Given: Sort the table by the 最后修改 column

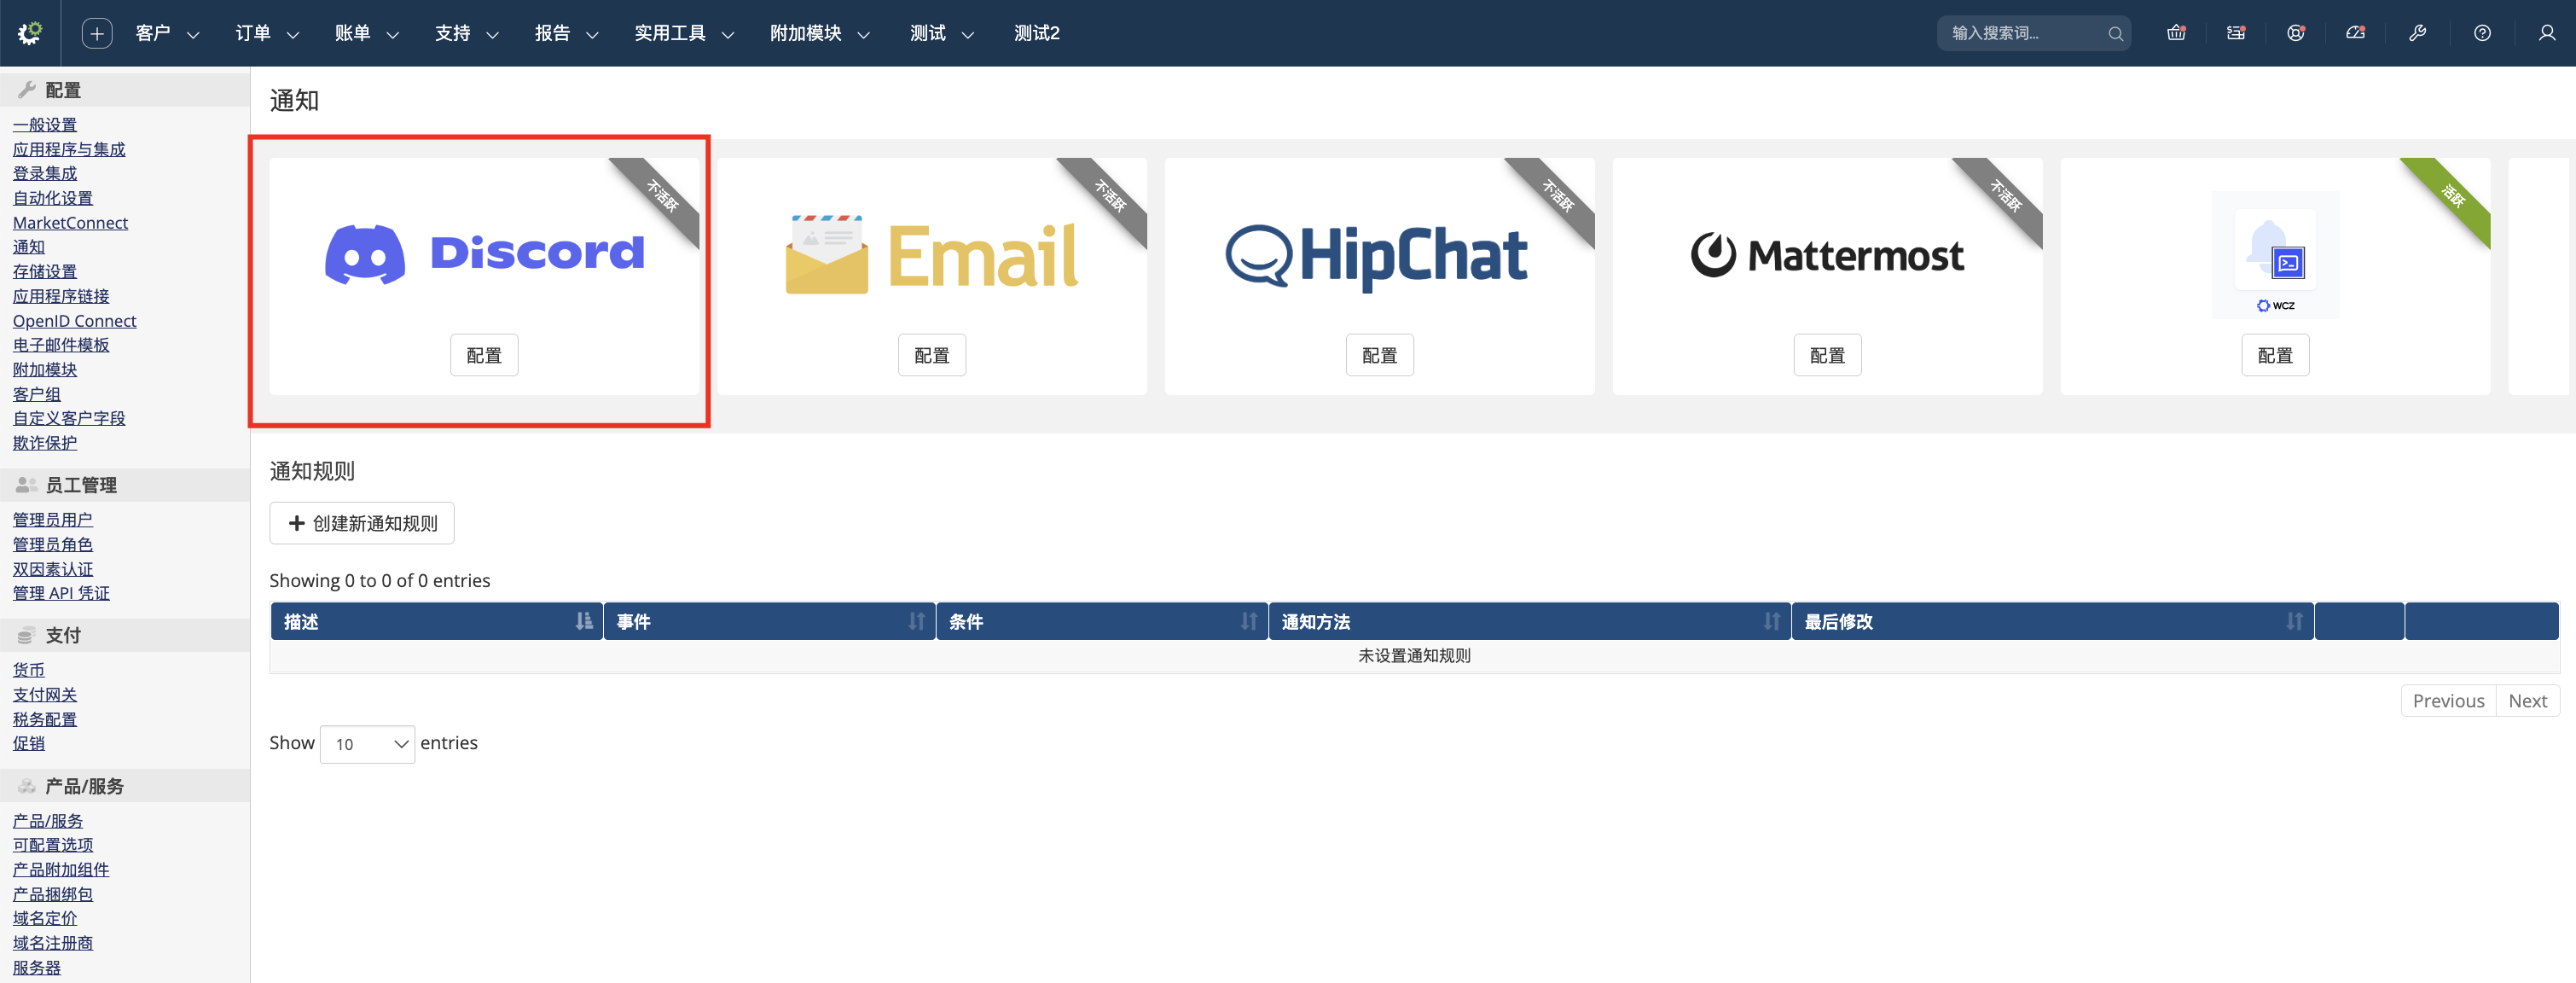Looking at the screenshot, I should [x=2052, y=621].
